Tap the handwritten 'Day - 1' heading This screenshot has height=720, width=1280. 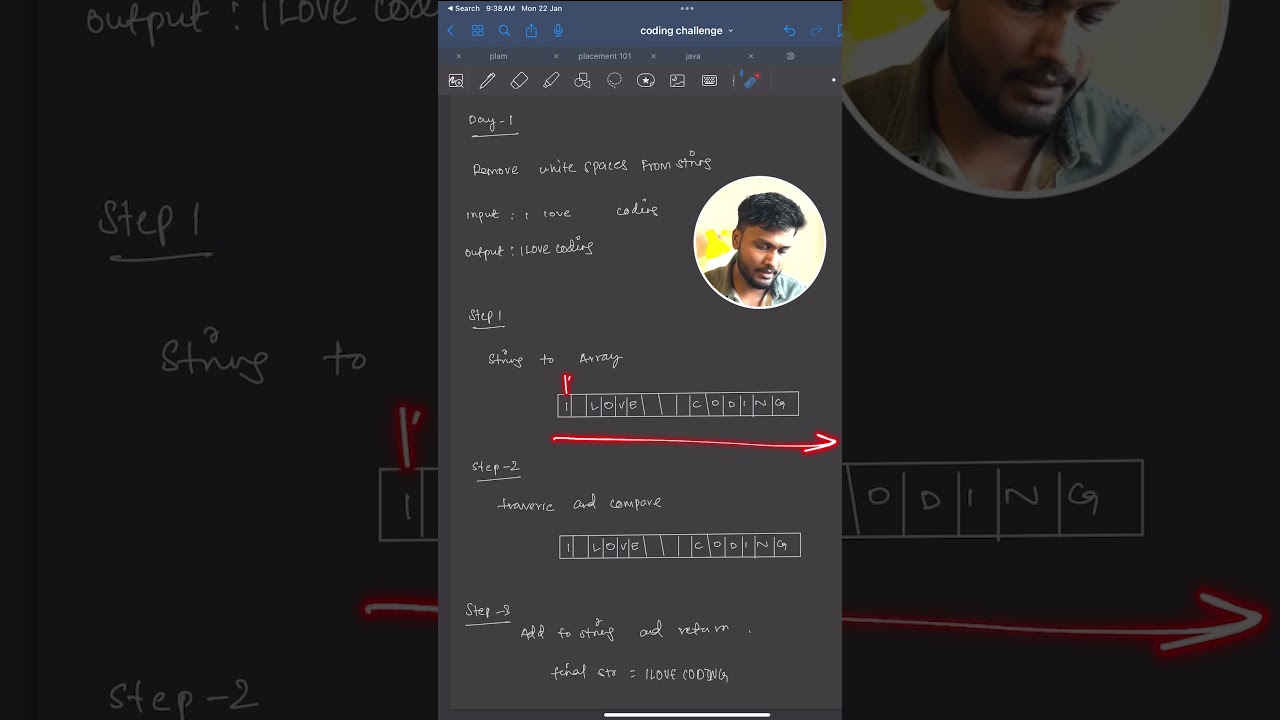pos(491,122)
